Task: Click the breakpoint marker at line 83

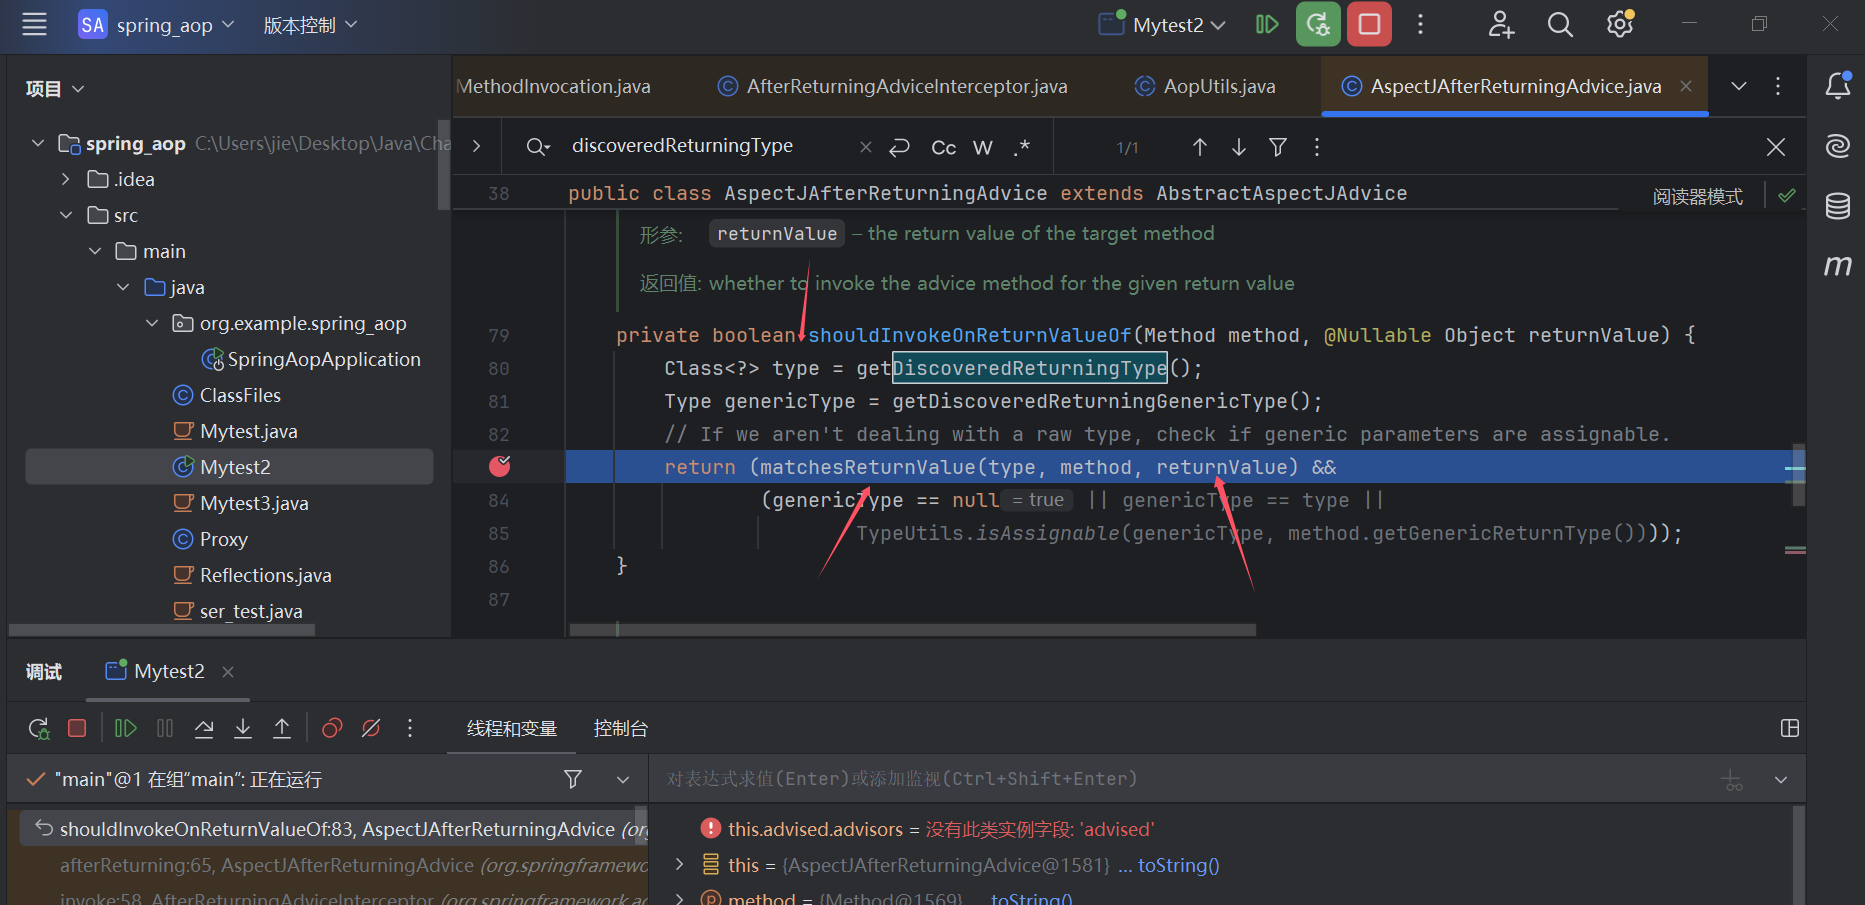Action: [x=499, y=466]
